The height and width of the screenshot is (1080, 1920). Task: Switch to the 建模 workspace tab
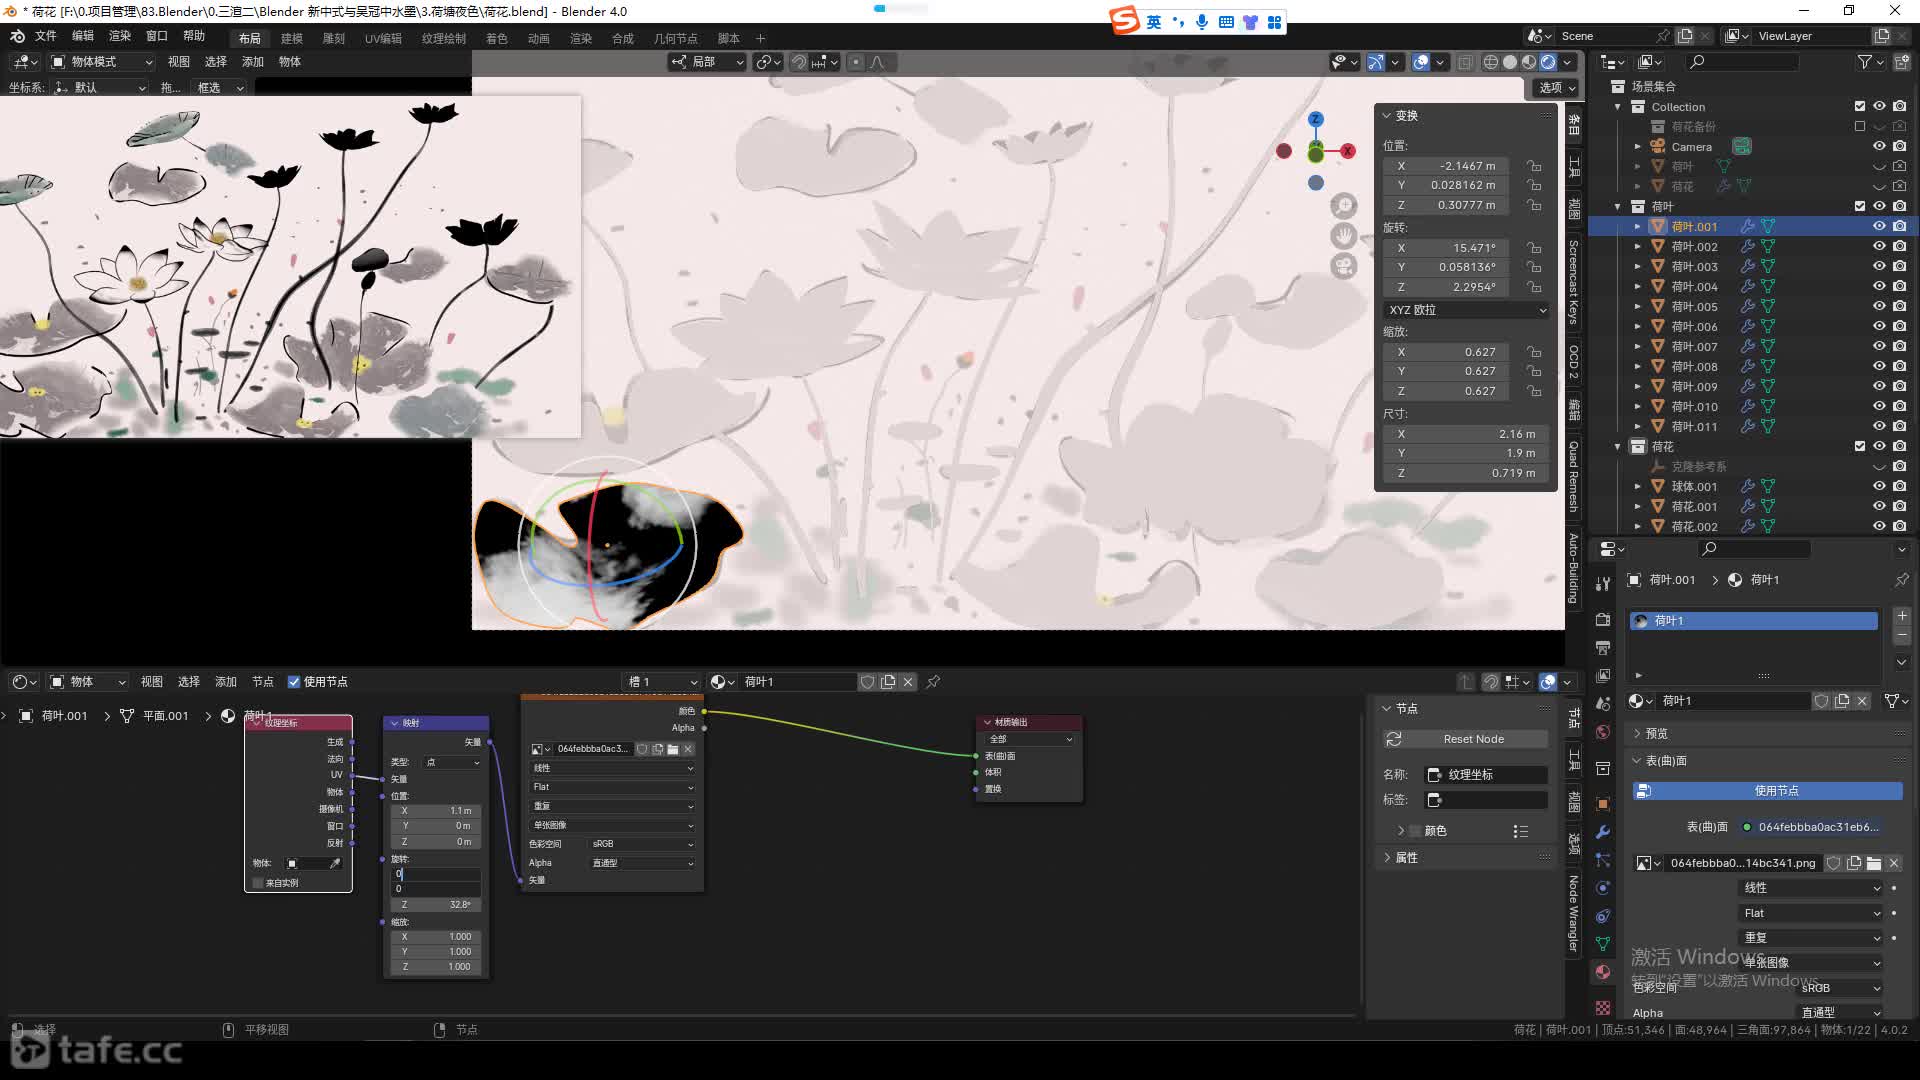[292, 38]
